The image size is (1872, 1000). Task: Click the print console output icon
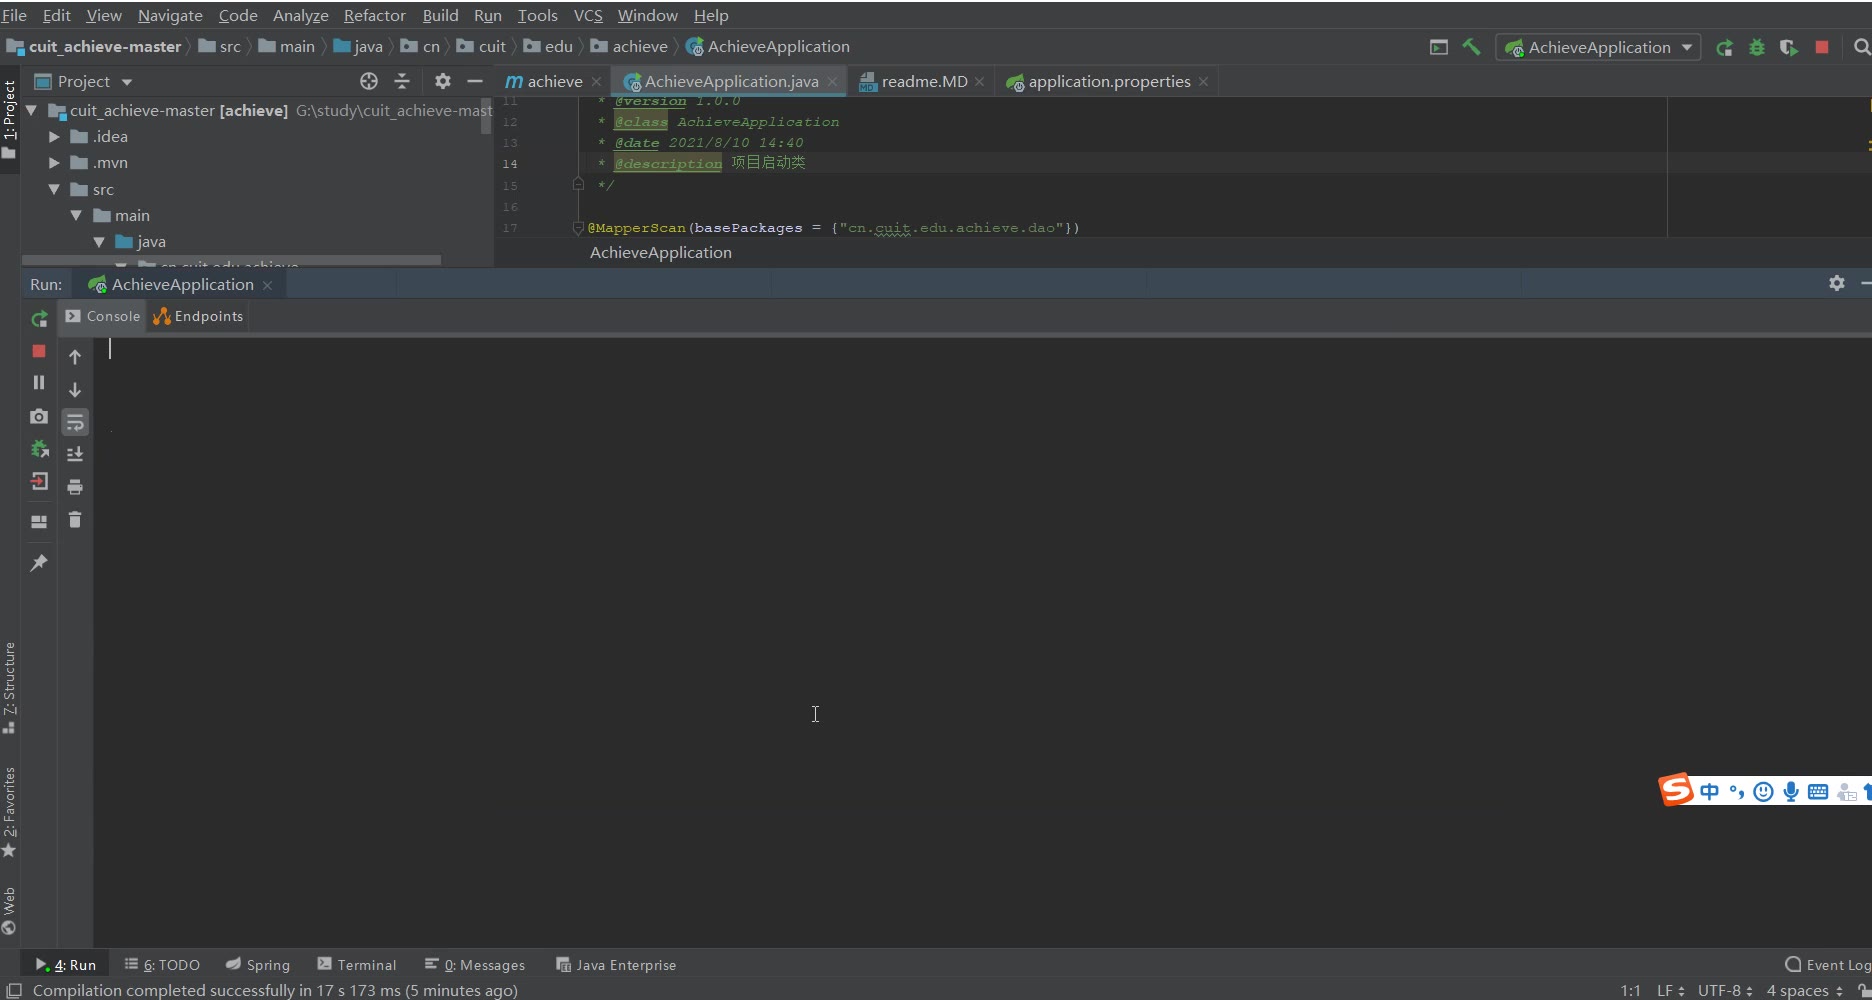pos(75,487)
